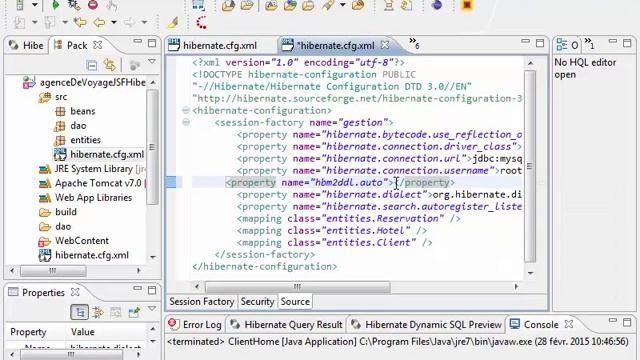Select the src source folder in the tree
640x360 pixels.
[53, 97]
